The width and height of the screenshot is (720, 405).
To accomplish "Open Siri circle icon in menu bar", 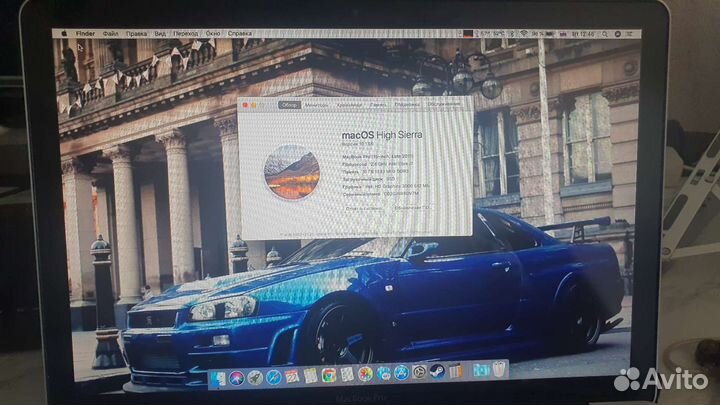I will pyautogui.click(x=618, y=34).
